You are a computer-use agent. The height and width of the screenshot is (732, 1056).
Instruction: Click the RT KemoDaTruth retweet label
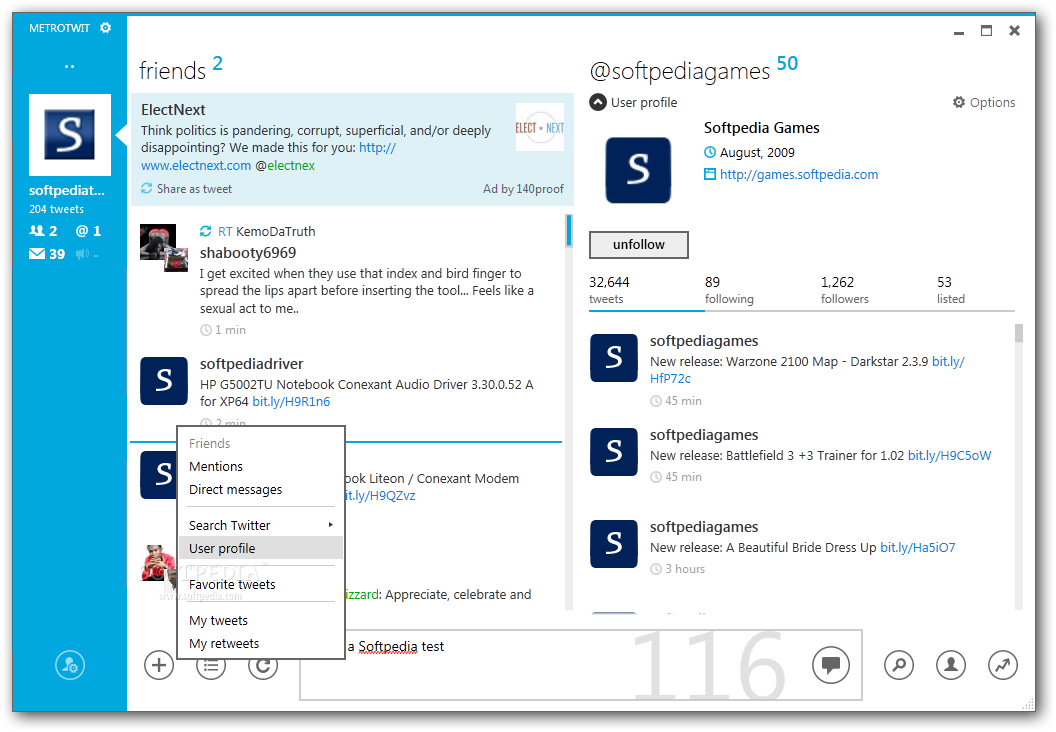(x=258, y=232)
